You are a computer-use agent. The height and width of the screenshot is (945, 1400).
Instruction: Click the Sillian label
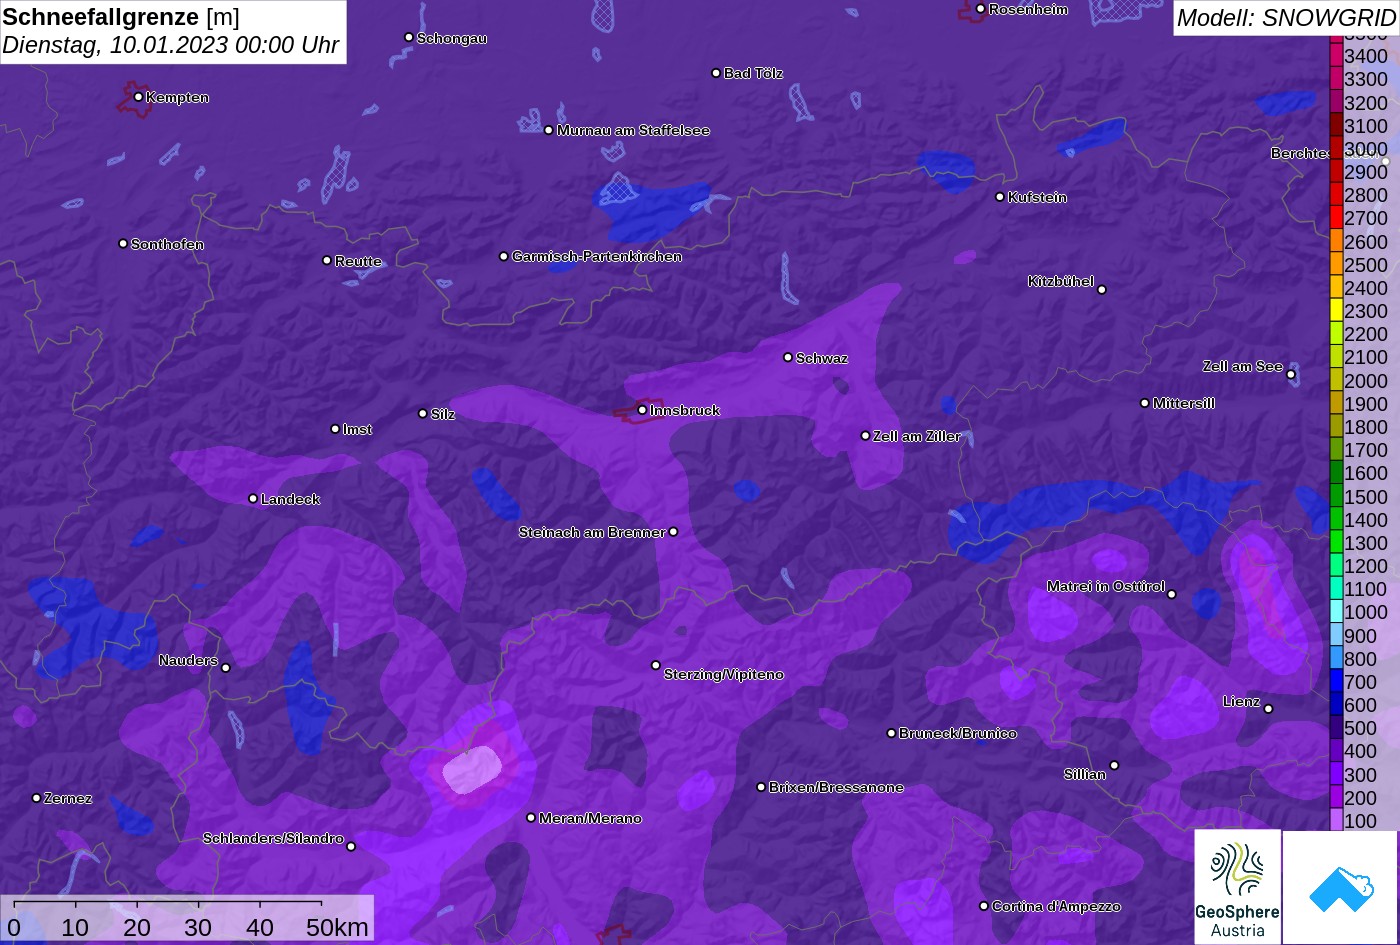pyautogui.click(x=1085, y=774)
